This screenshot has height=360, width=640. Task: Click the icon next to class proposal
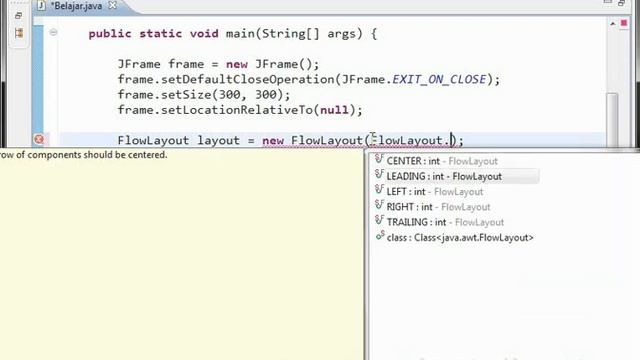(x=380, y=236)
